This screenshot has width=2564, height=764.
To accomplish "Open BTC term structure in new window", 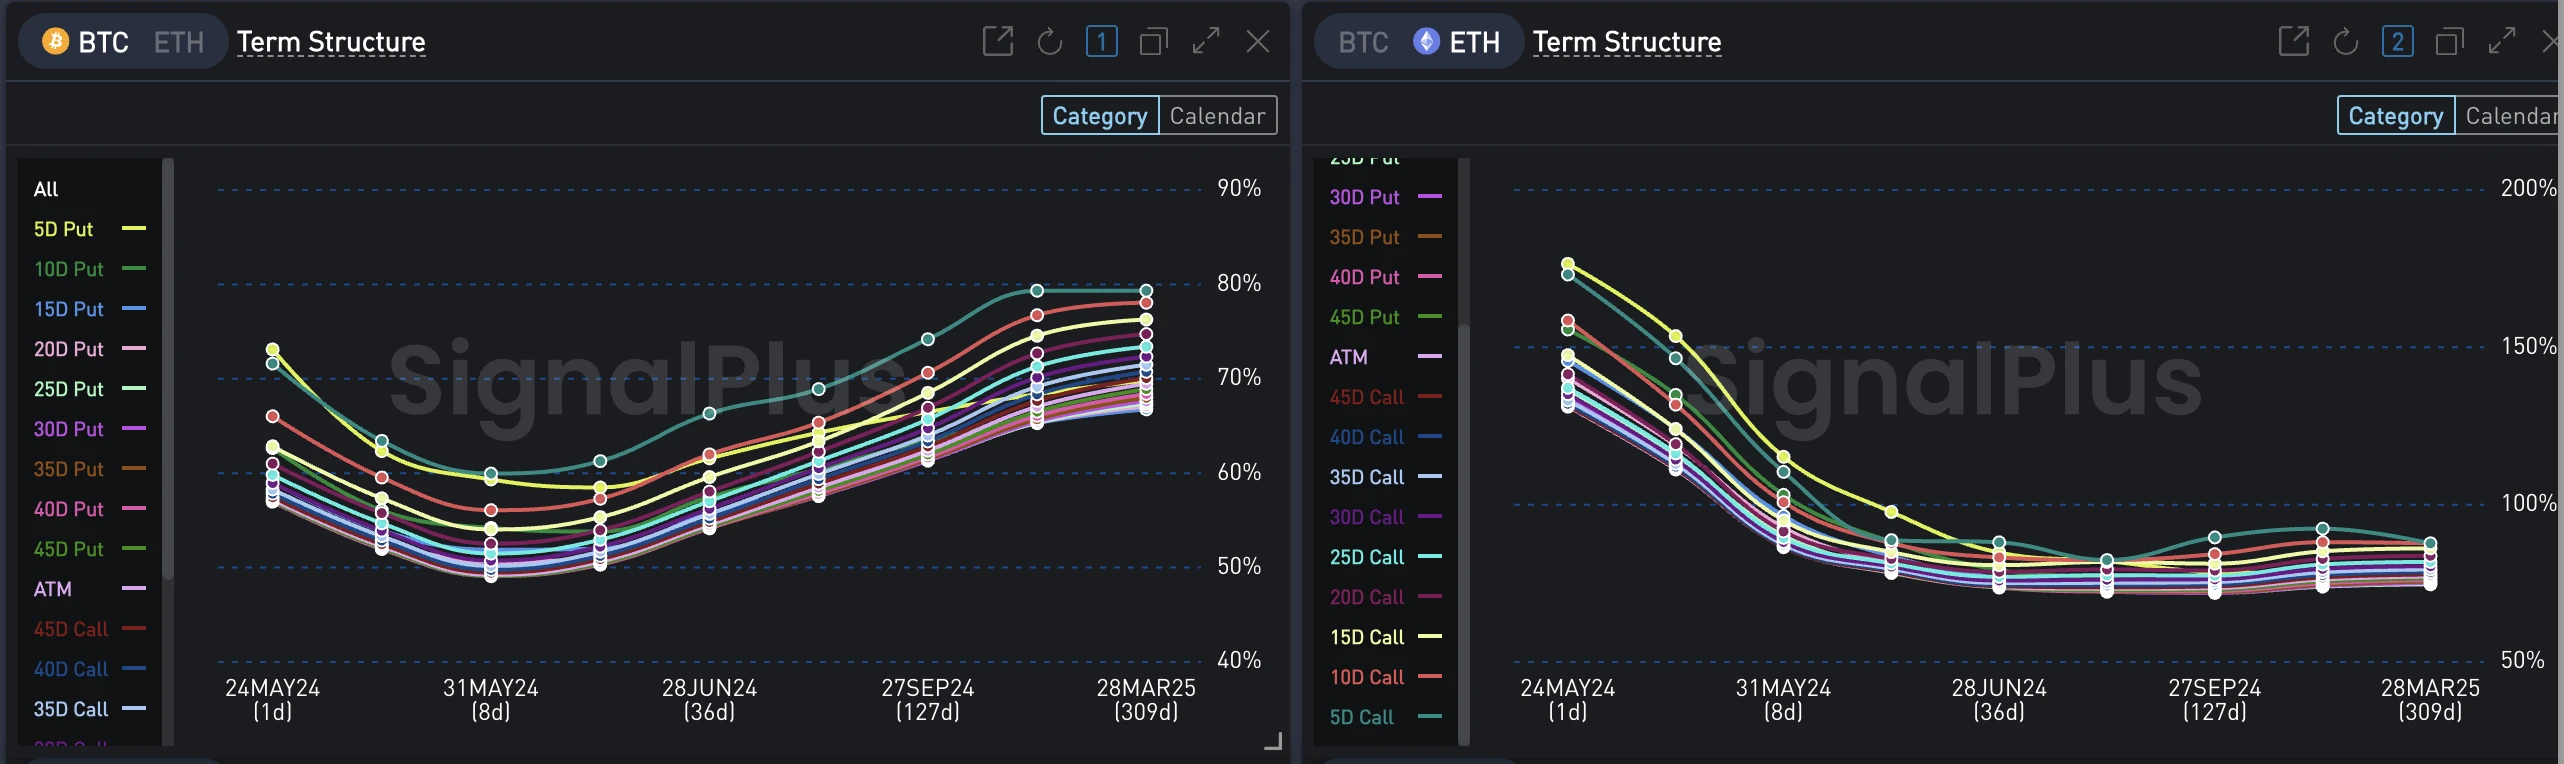I will (997, 42).
